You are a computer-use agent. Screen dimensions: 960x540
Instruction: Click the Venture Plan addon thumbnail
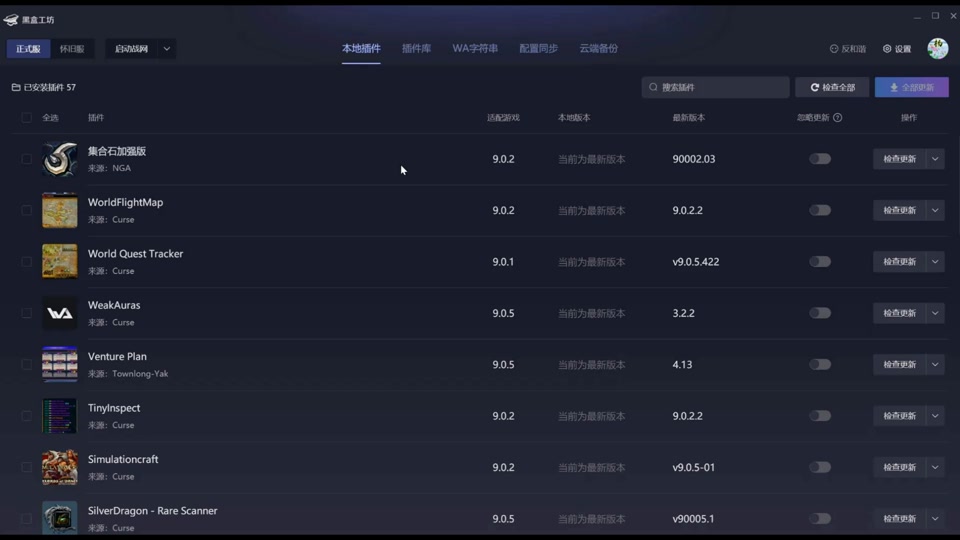point(59,365)
